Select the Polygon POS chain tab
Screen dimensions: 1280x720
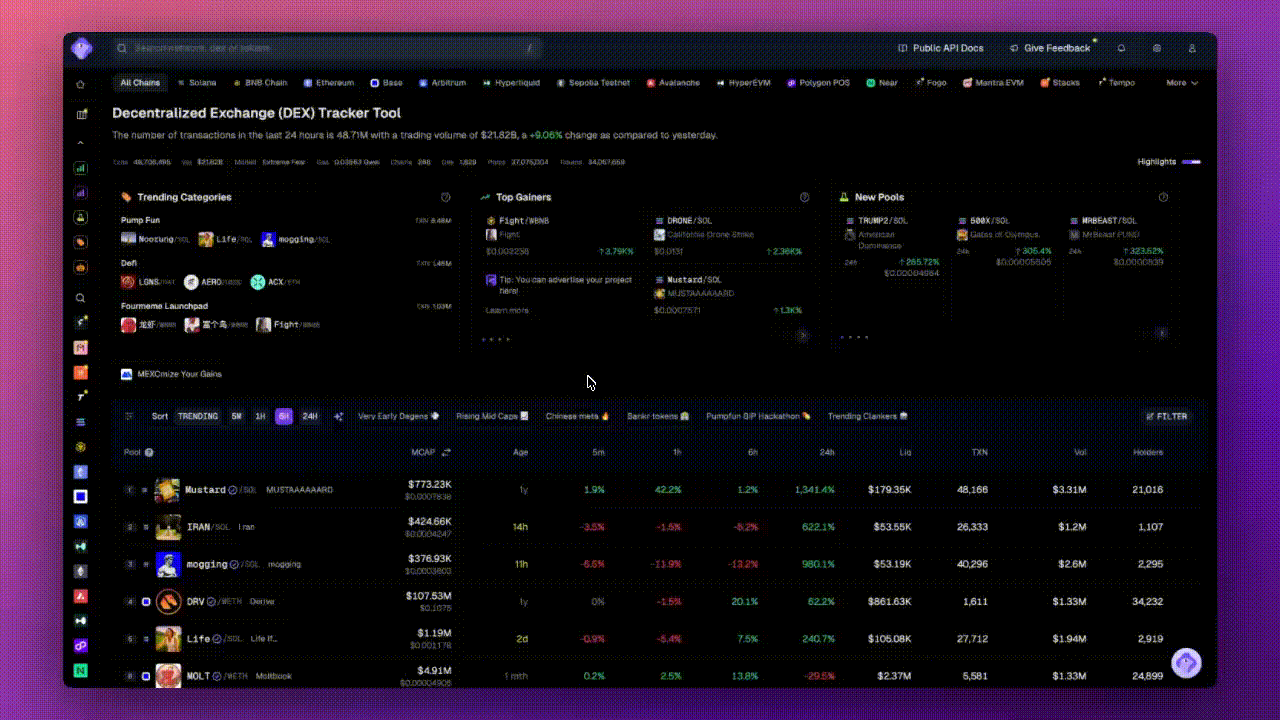(x=819, y=83)
